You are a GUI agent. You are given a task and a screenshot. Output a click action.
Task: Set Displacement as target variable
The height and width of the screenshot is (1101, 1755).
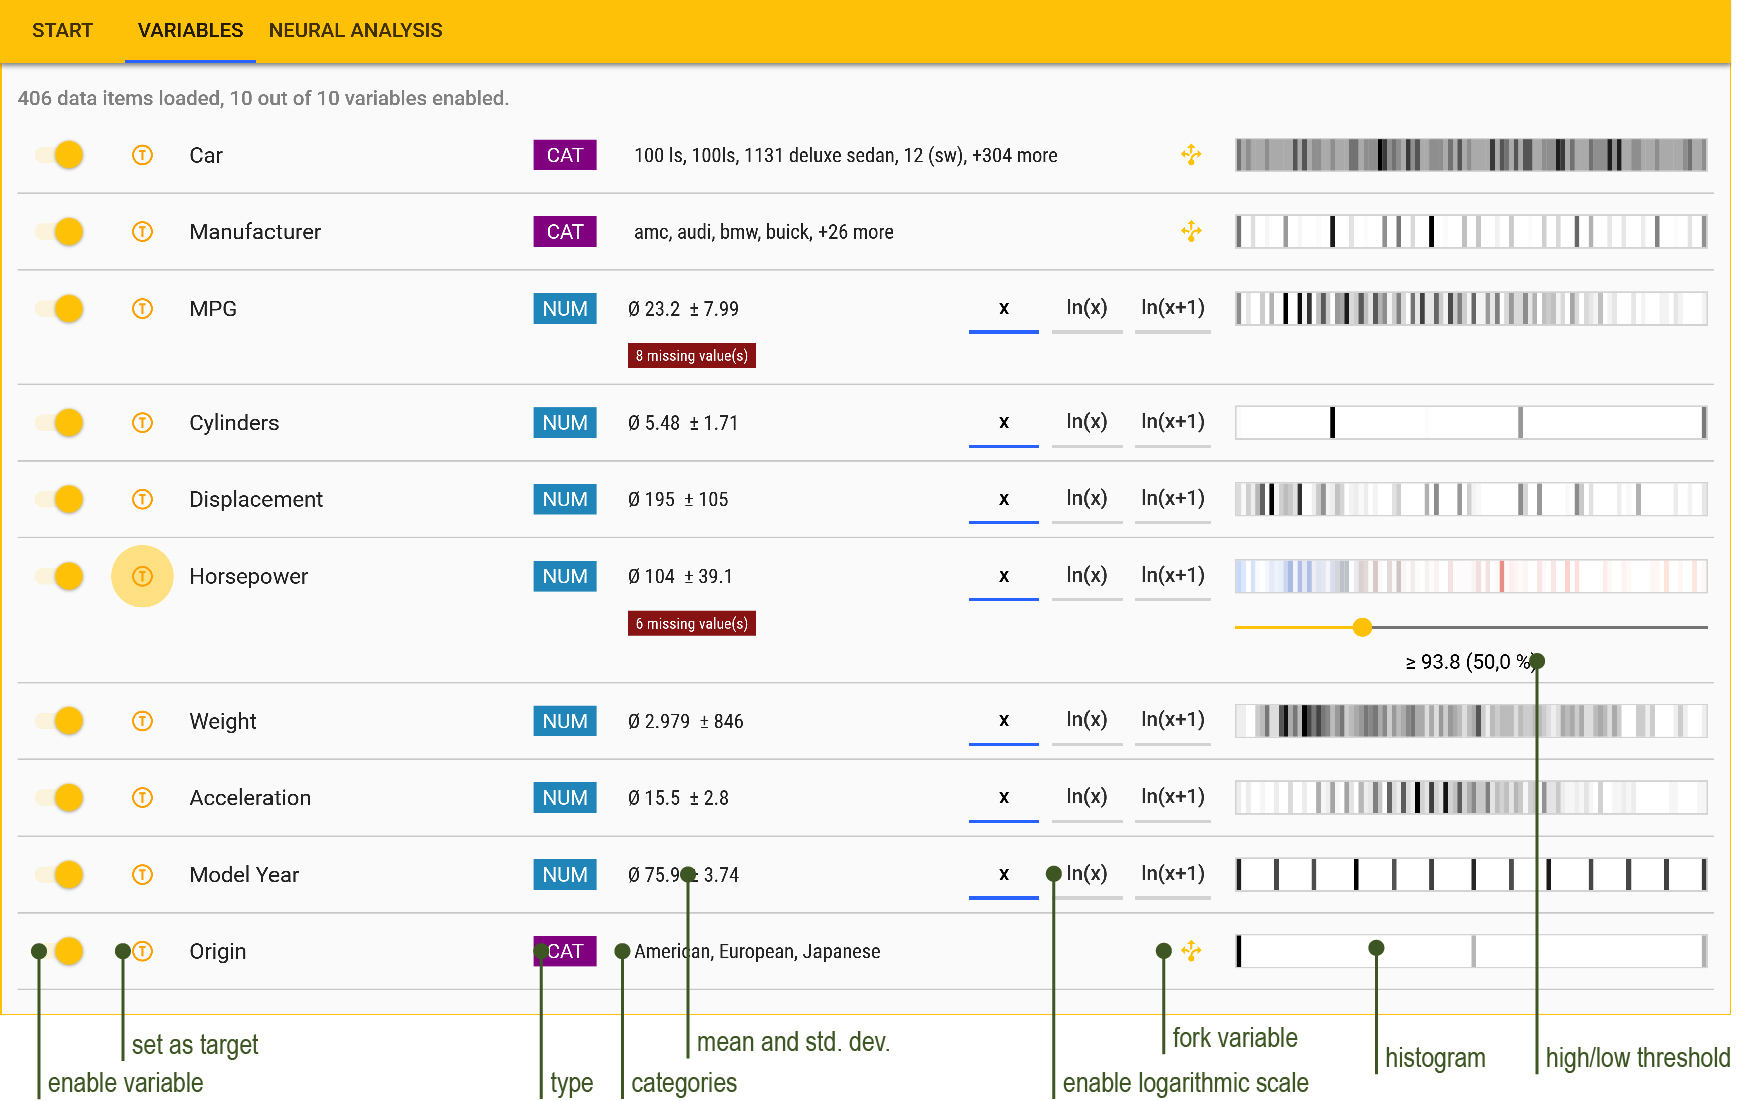(143, 499)
